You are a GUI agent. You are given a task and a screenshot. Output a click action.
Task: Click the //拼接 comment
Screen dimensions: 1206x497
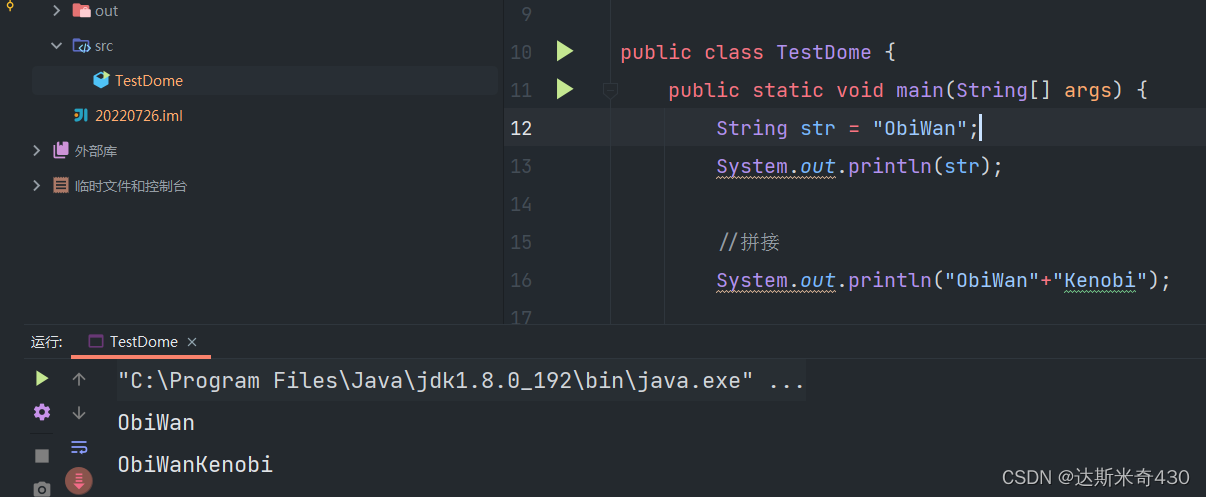click(749, 242)
